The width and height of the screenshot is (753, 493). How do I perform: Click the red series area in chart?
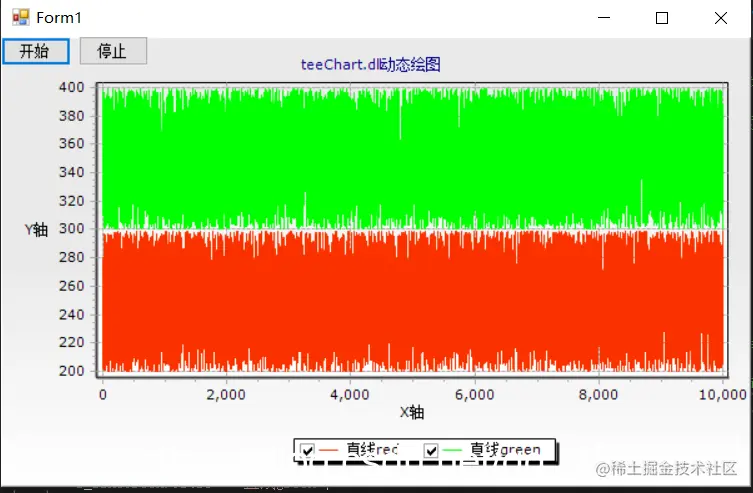pyautogui.click(x=413, y=300)
